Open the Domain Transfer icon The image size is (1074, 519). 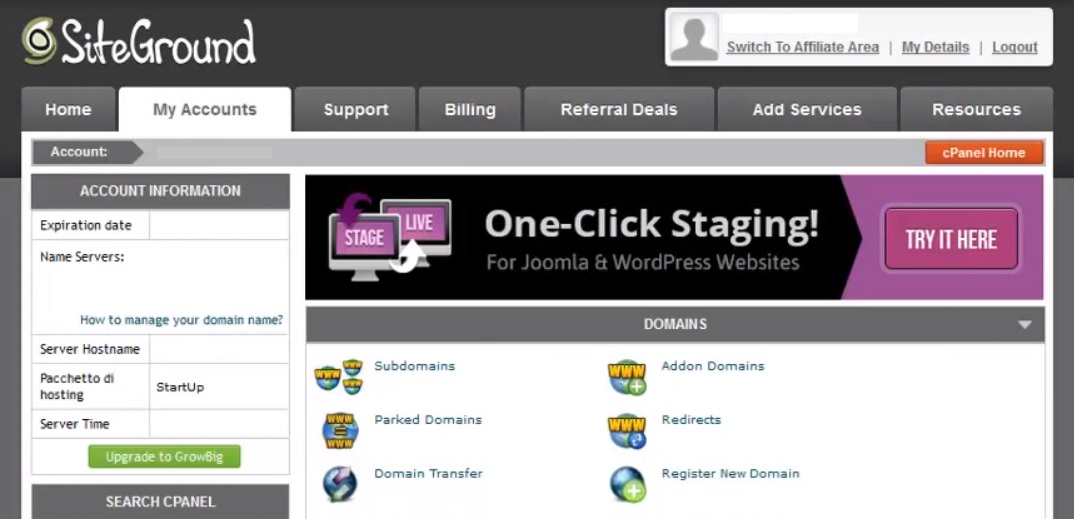click(x=340, y=483)
